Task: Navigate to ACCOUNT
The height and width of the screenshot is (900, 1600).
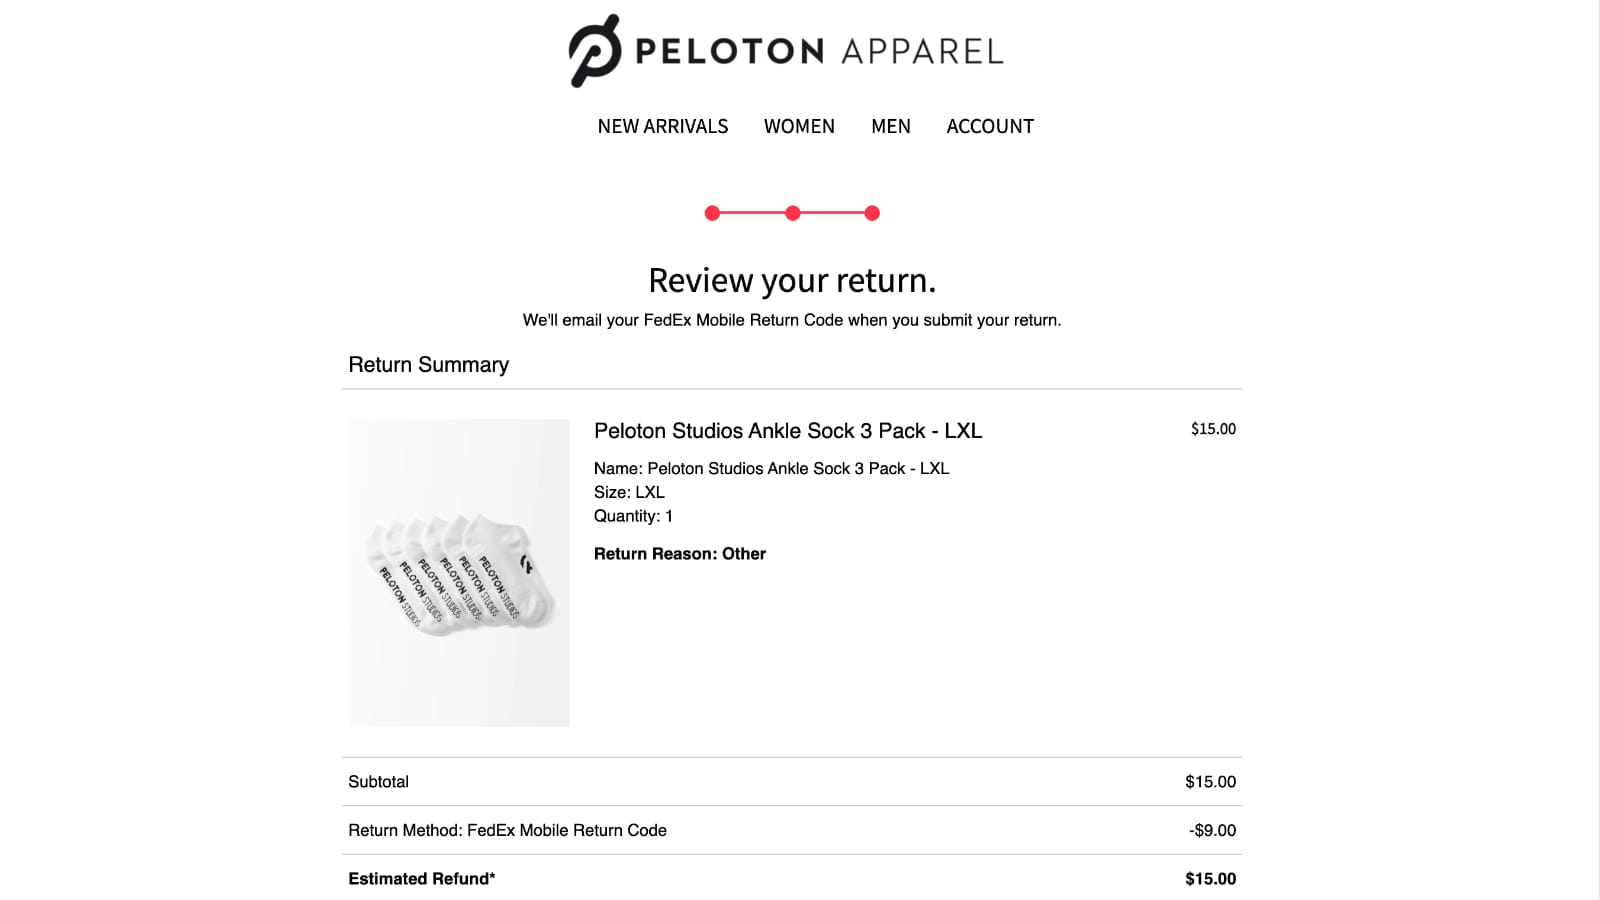Action: (x=990, y=126)
